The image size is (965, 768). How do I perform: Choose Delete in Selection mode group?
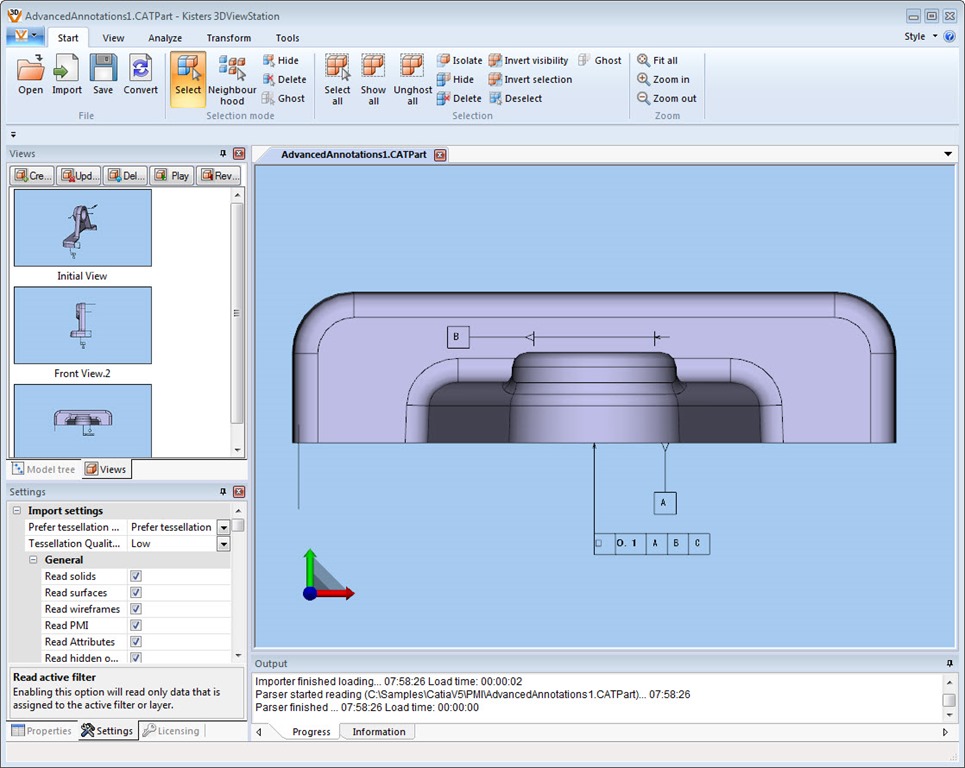[x=284, y=79]
